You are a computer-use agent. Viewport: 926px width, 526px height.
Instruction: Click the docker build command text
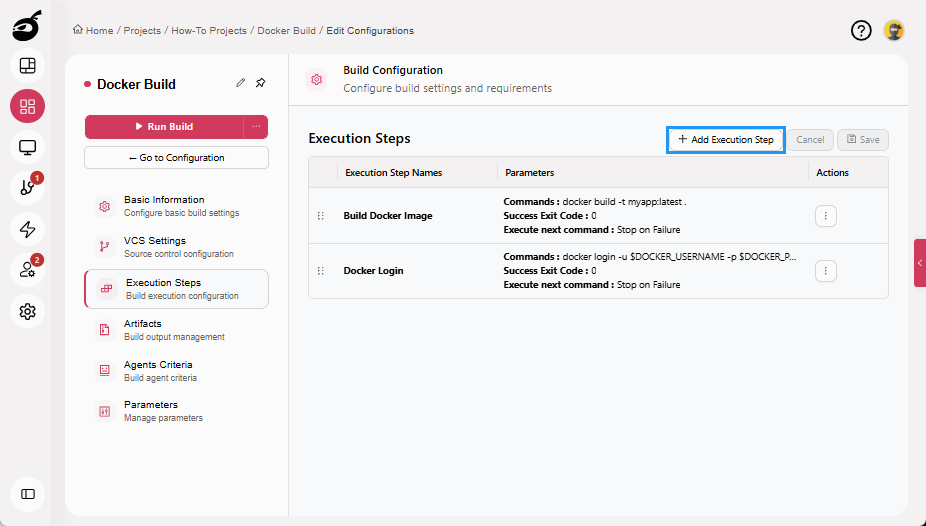(x=624, y=201)
